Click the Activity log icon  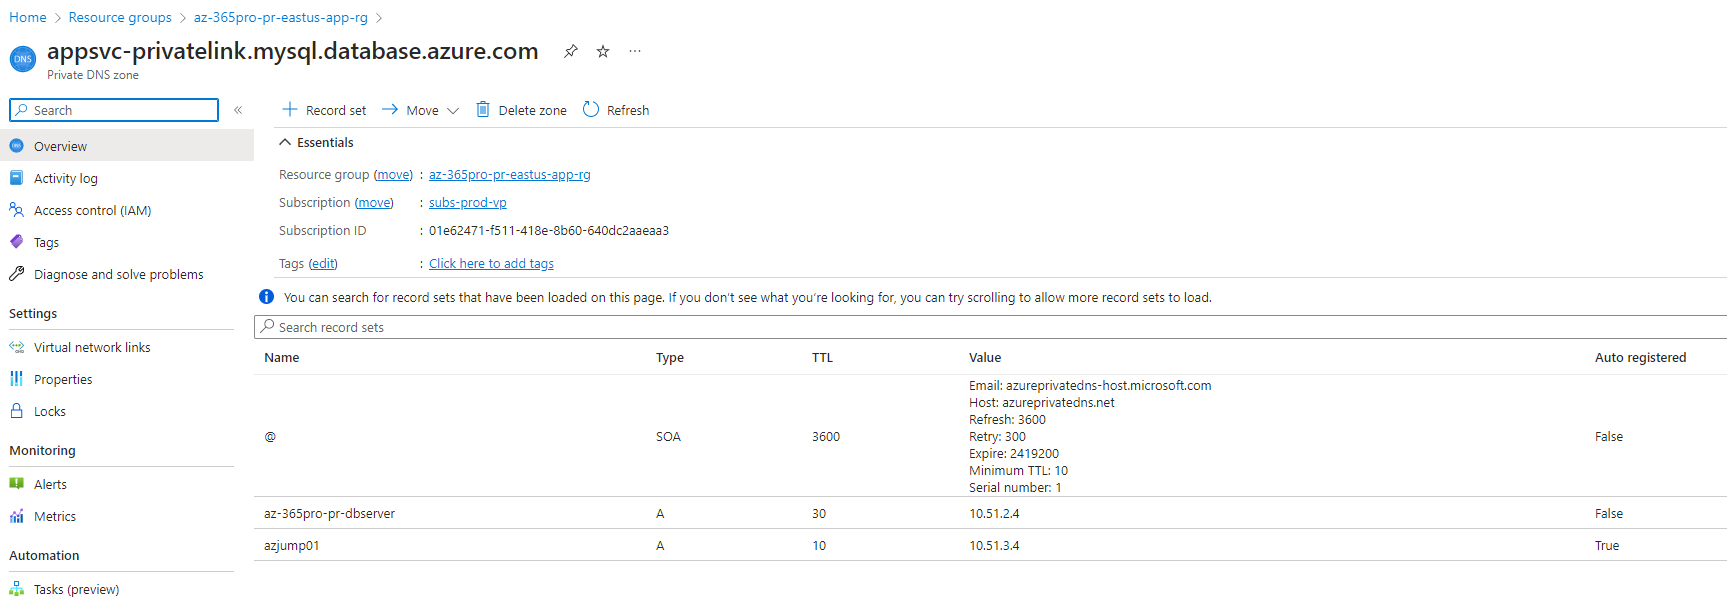pyautogui.click(x=16, y=178)
